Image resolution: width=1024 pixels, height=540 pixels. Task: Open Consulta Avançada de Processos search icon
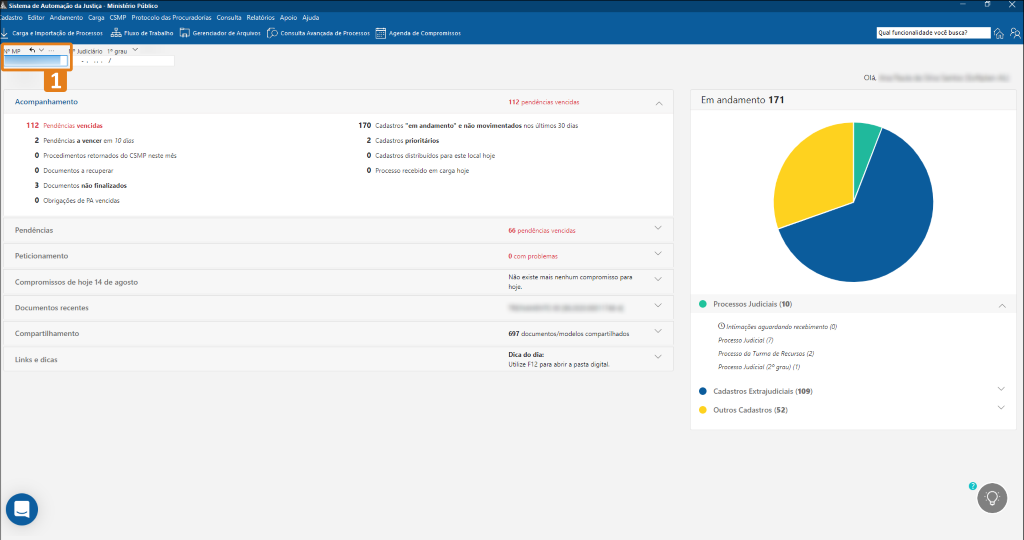(x=273, y=33)
